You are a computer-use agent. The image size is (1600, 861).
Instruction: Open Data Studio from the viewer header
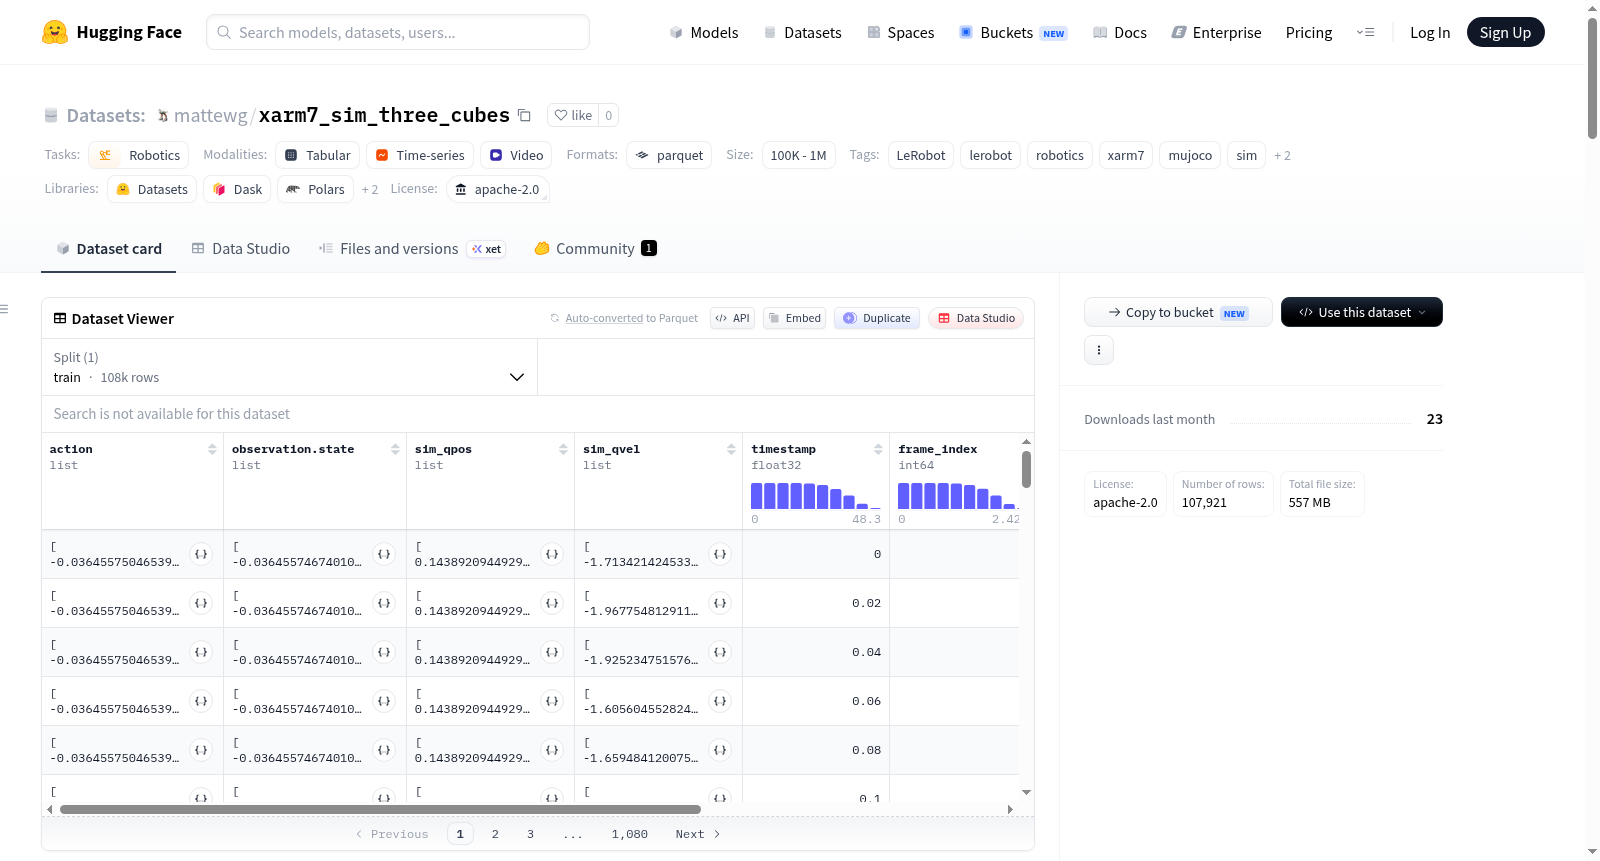pos(976,318)
